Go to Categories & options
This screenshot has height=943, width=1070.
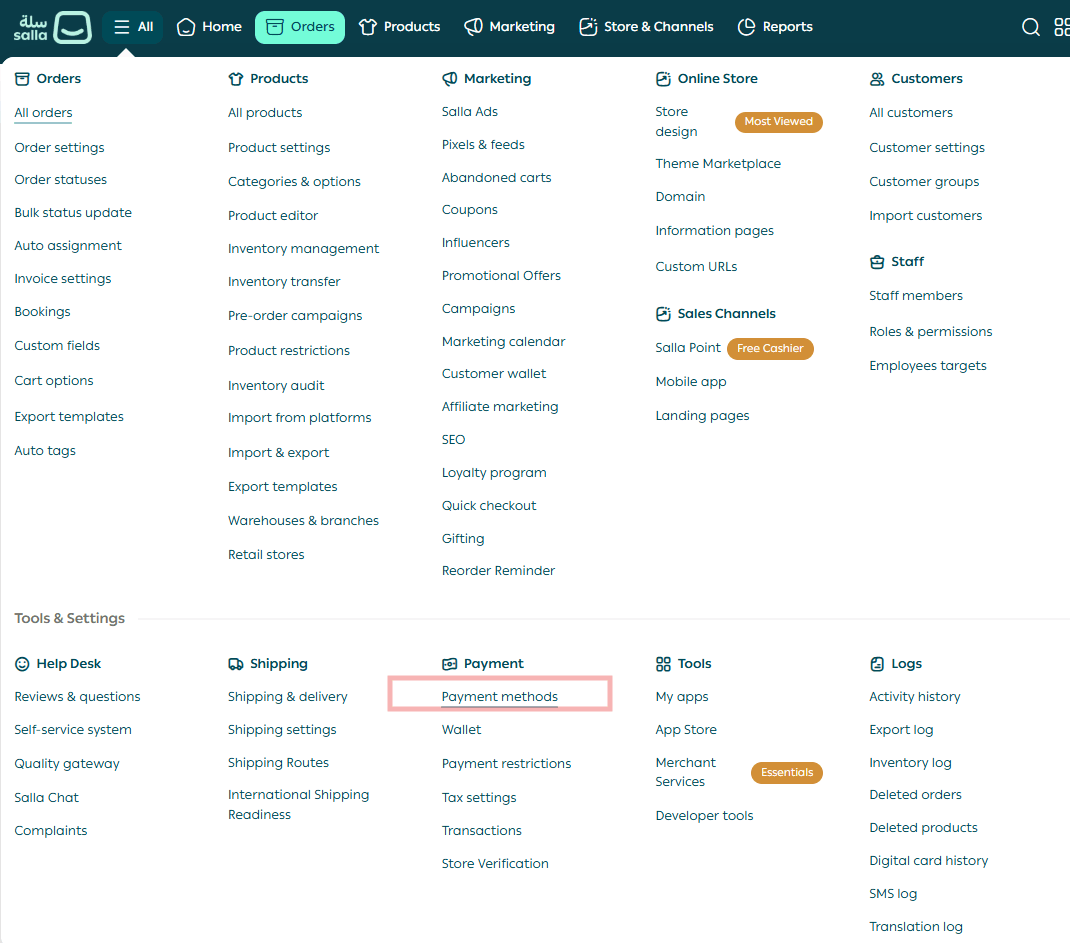(x=294, y=182)
